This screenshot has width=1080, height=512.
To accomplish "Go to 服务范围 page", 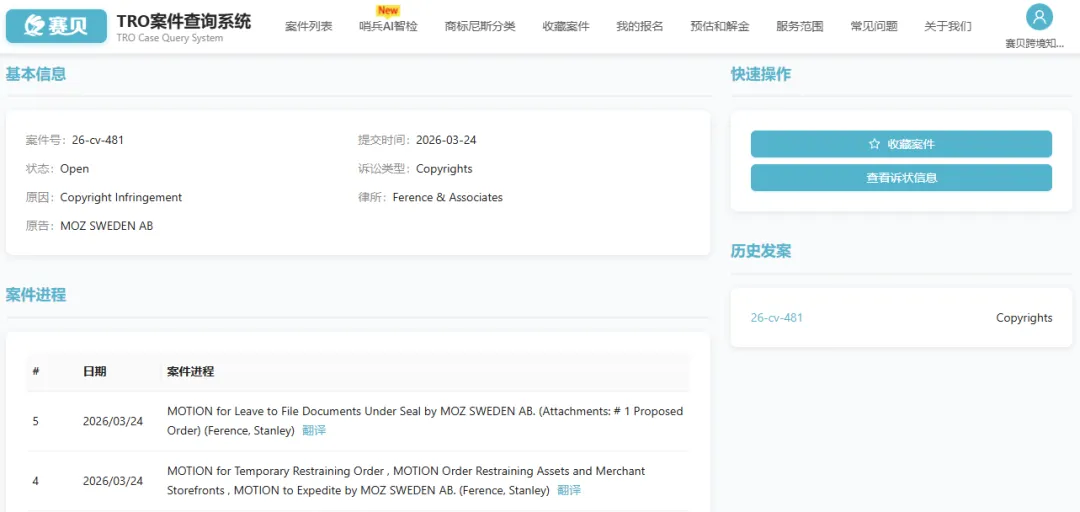I will click(800, 27).
